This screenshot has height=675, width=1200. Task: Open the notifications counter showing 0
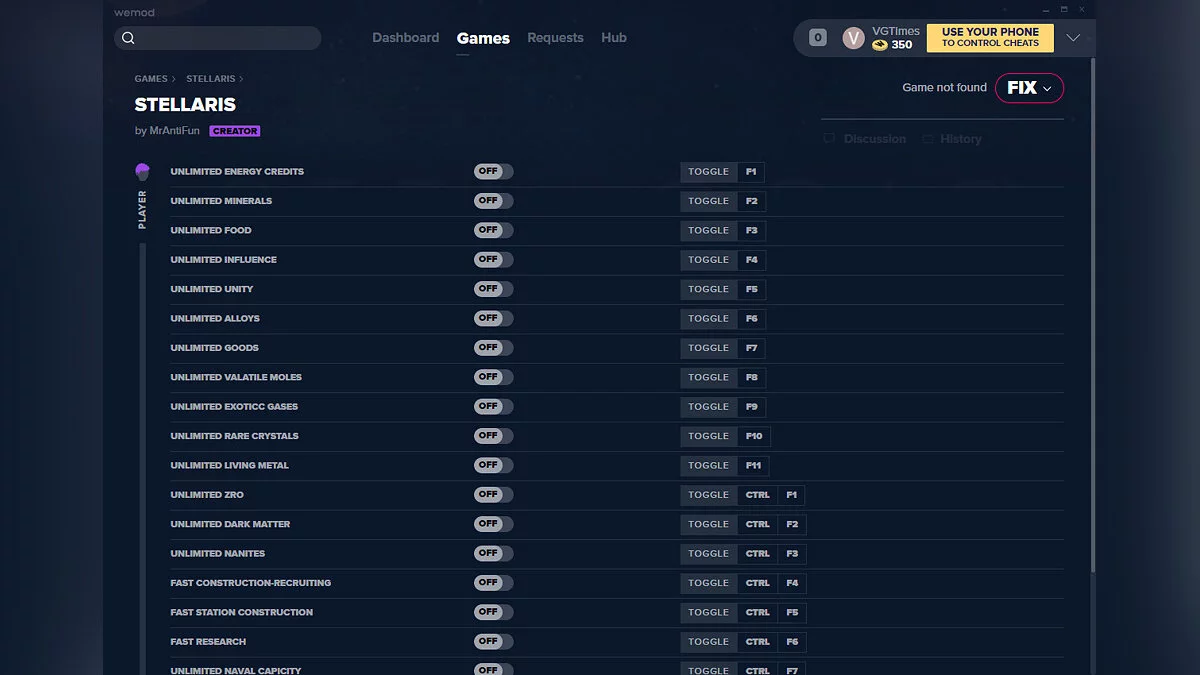click(818, 38)
